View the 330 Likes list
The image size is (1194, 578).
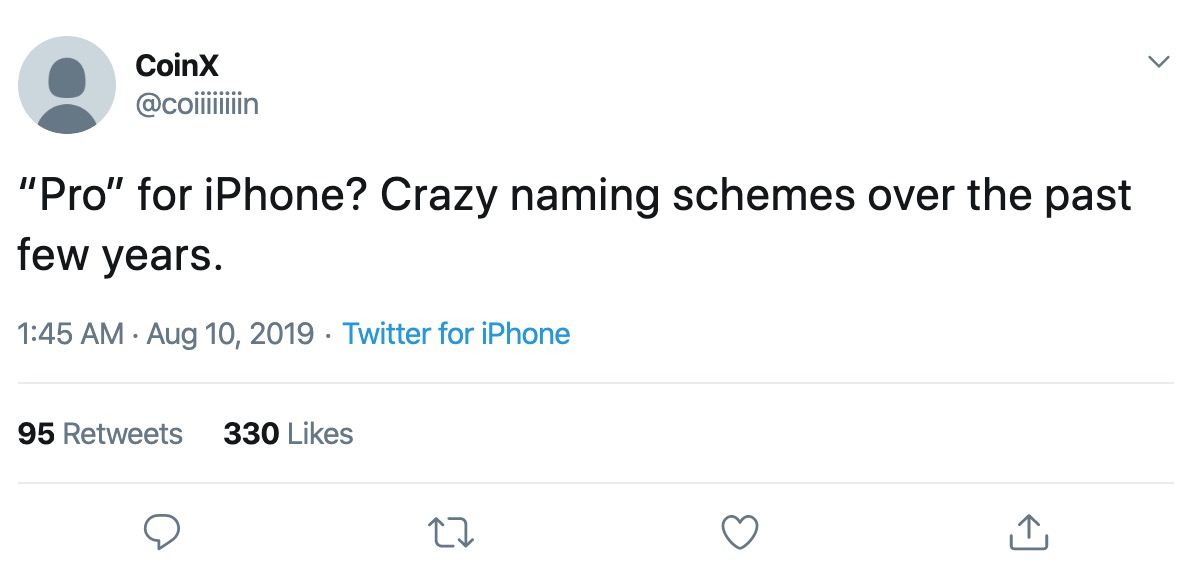(x=288, y=433)
